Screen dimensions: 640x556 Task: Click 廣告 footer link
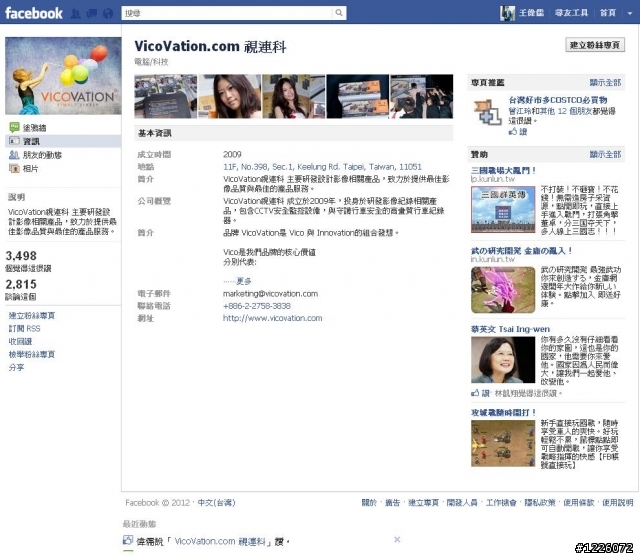pyautogui.click(x=393, y=503)
